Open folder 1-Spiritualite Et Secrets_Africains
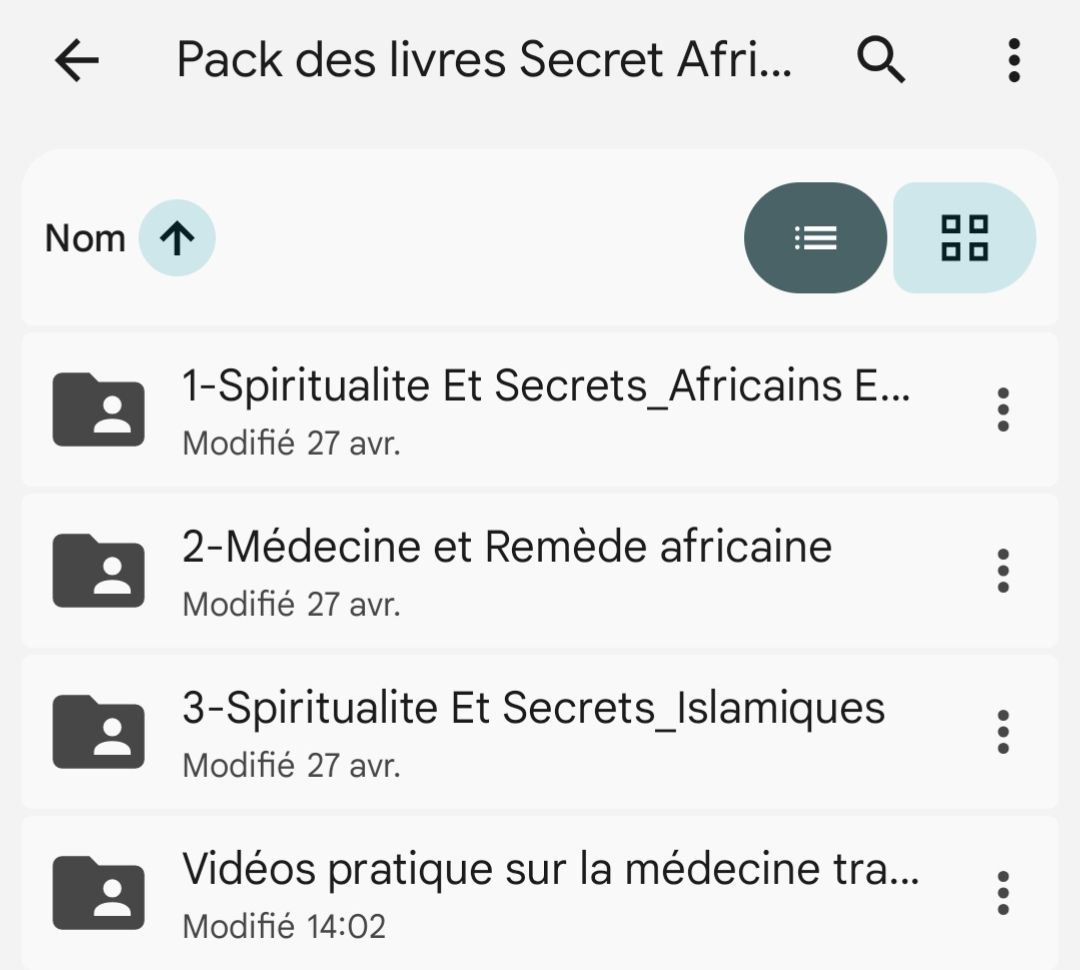Image resolution: width=1080 pixels, height=970 pixels. pos(539,410)
